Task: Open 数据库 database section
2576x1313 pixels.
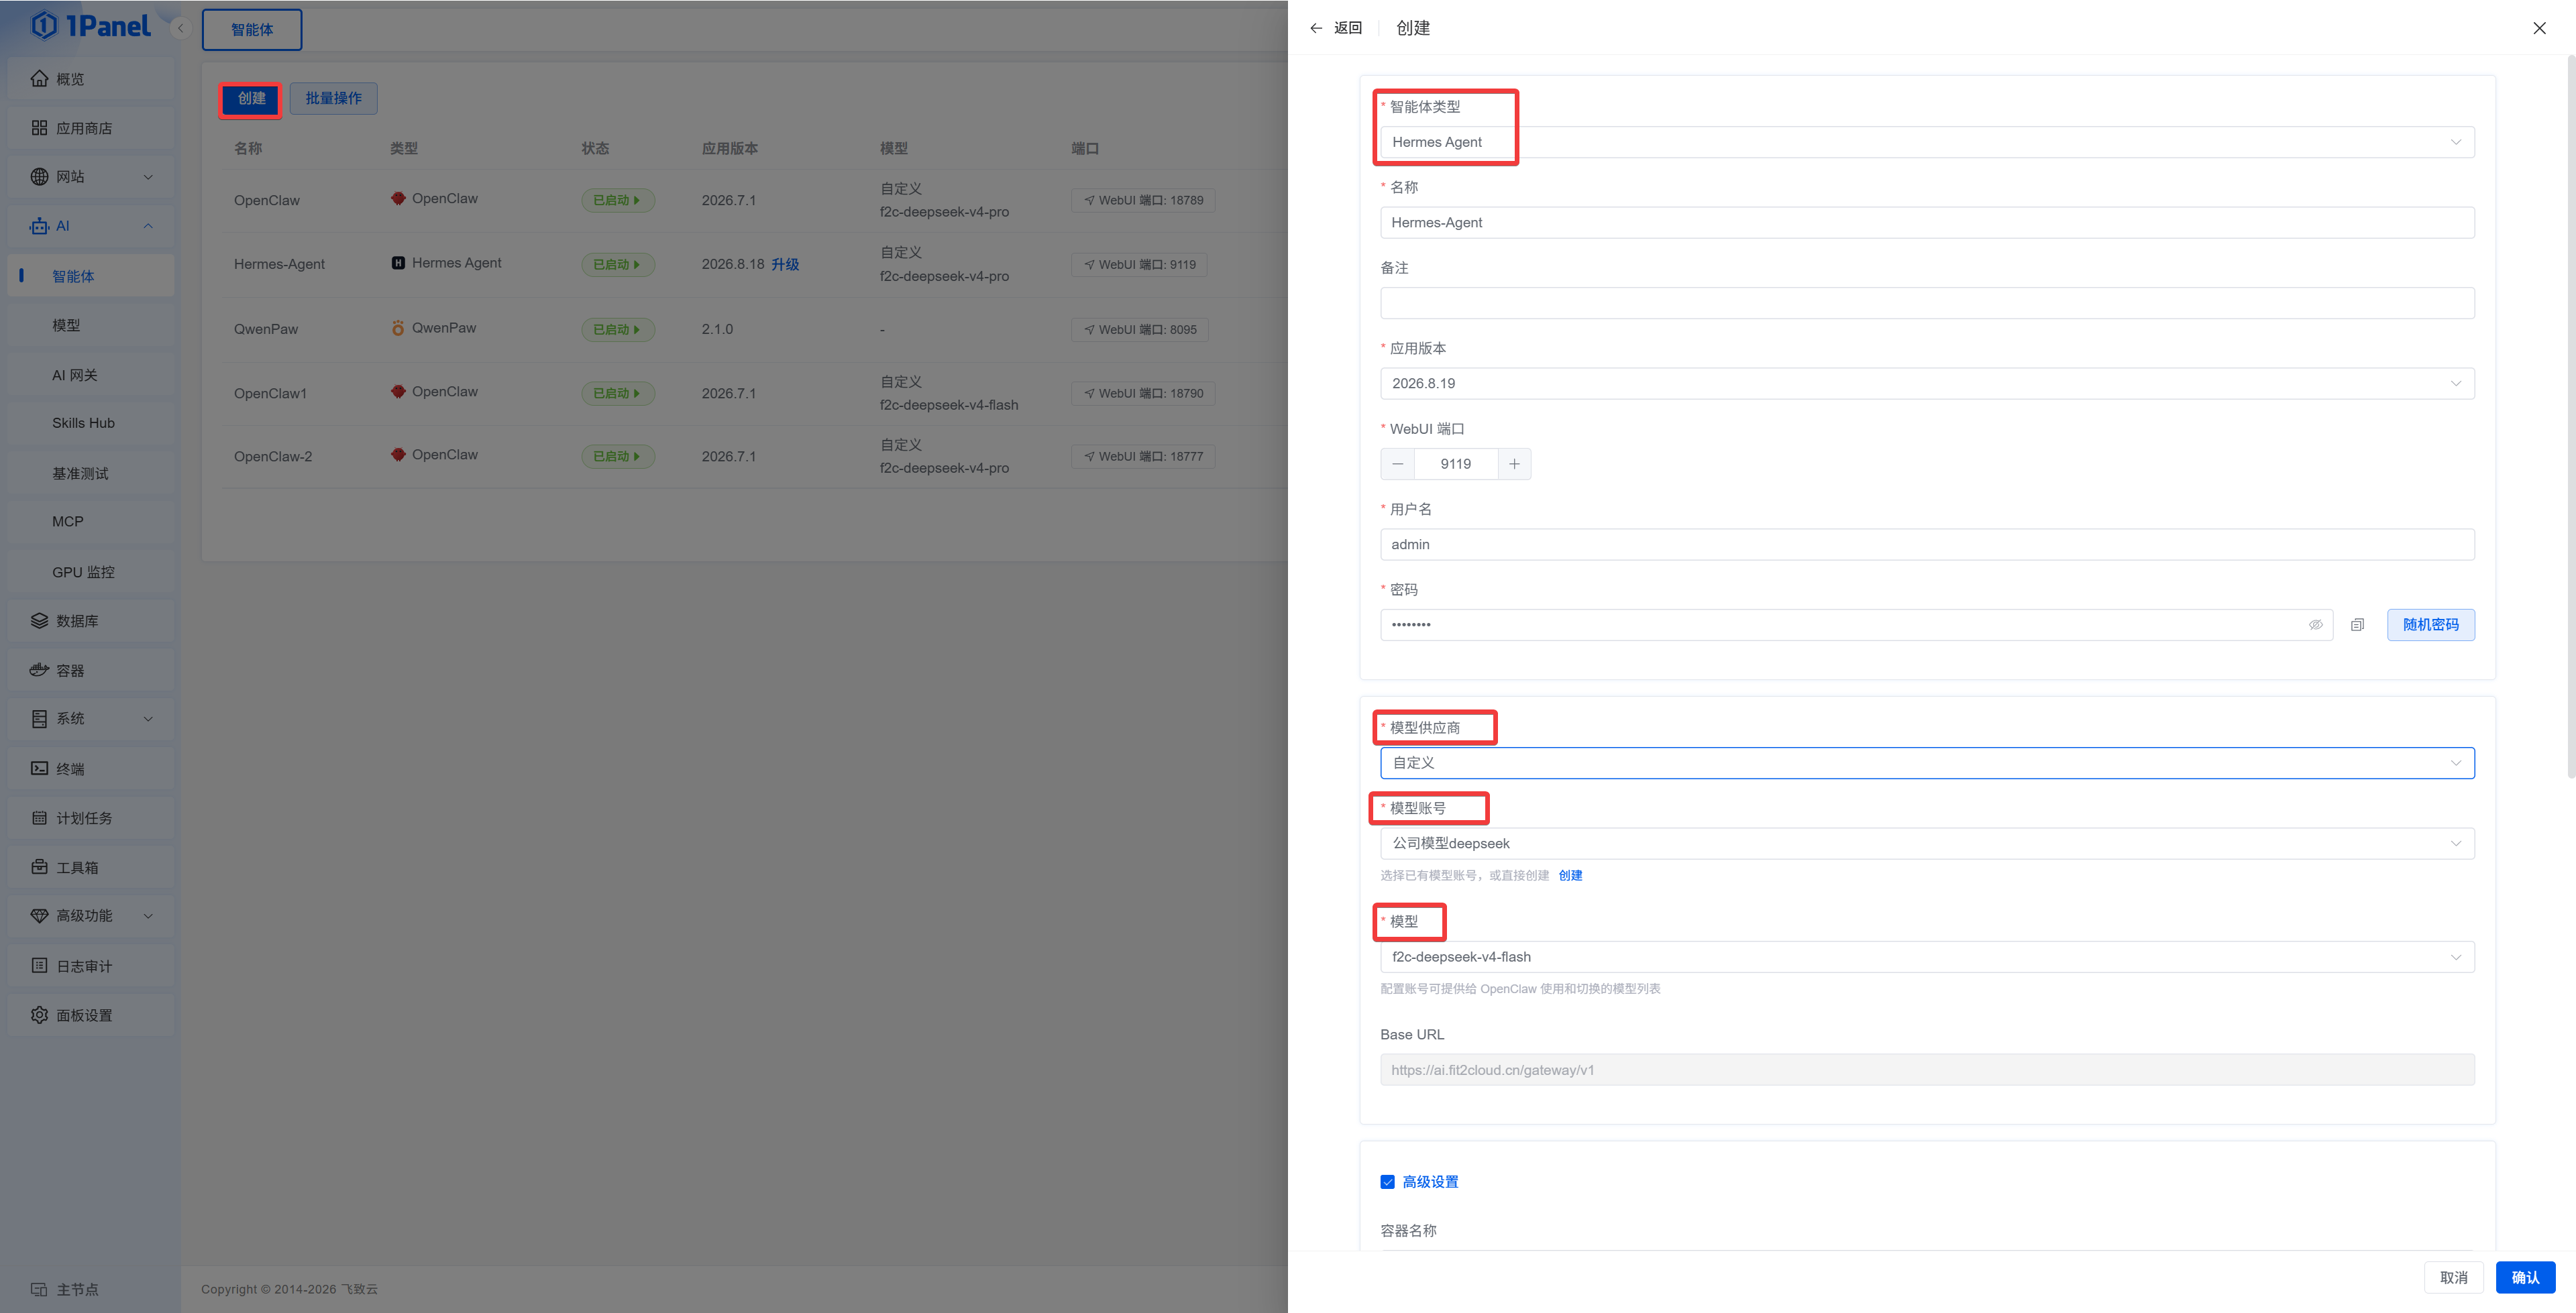Action: [90, 621]
